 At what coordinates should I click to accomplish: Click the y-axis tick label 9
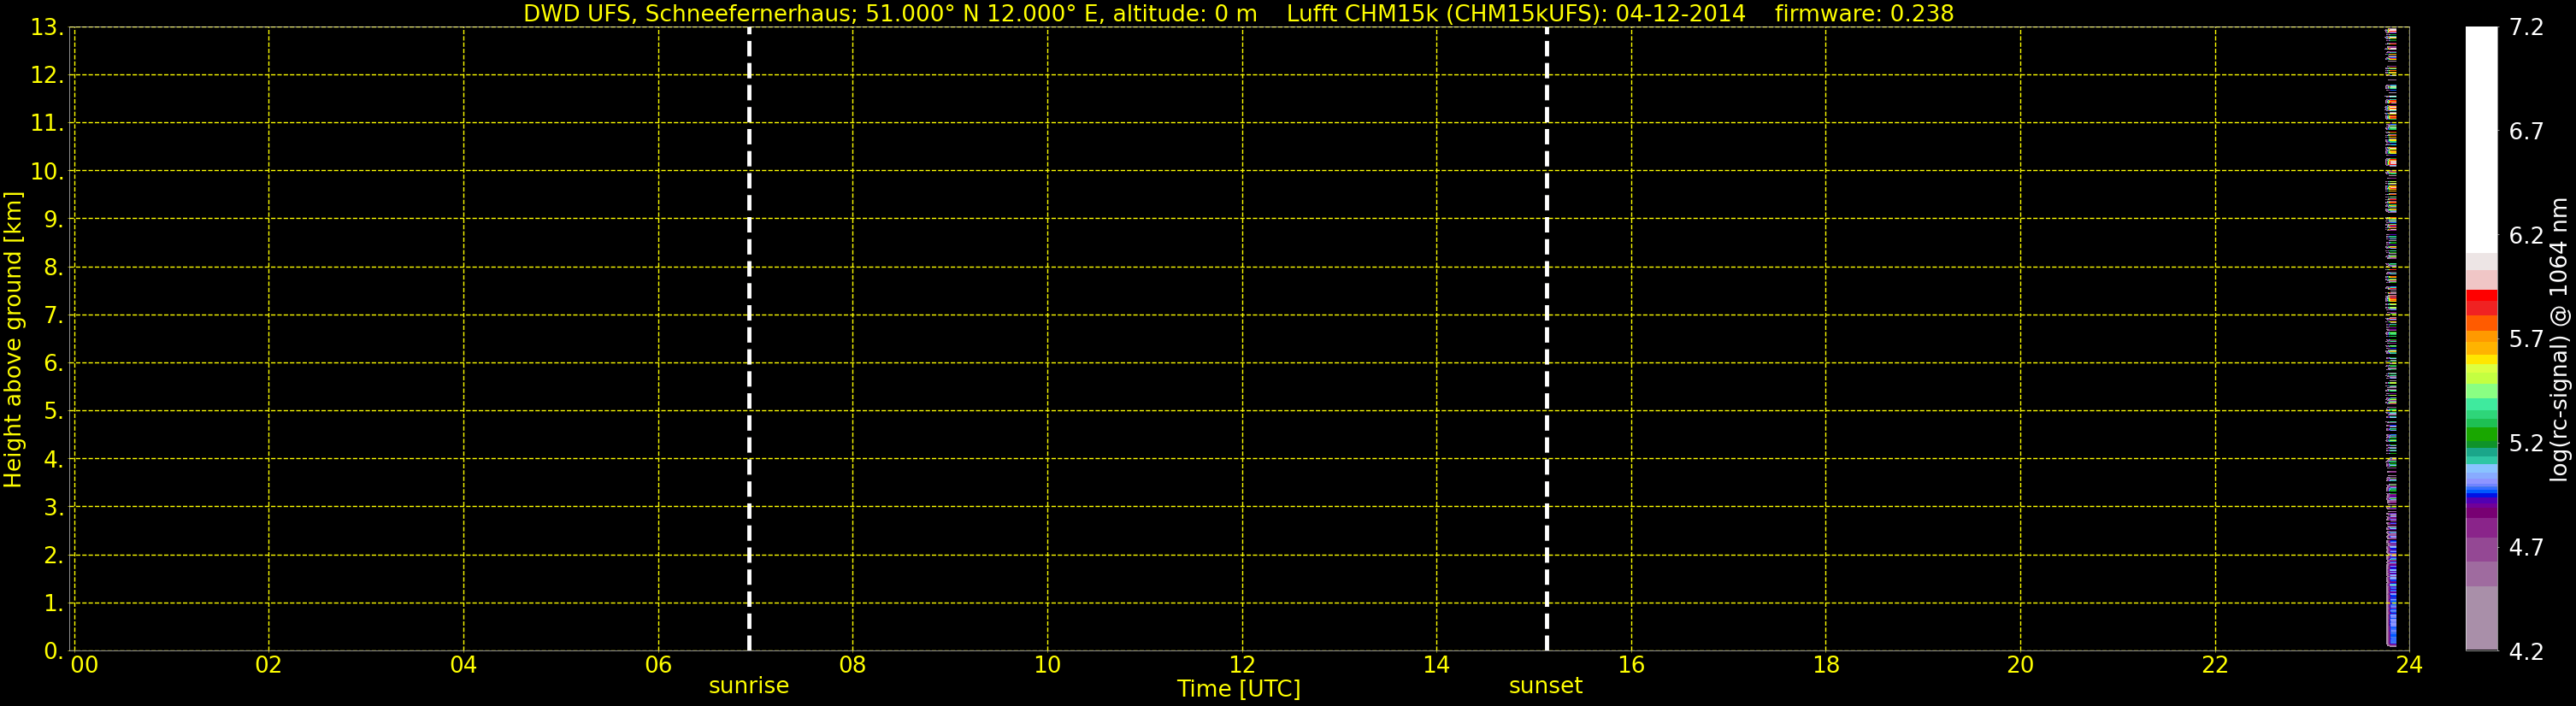point(53,220)
